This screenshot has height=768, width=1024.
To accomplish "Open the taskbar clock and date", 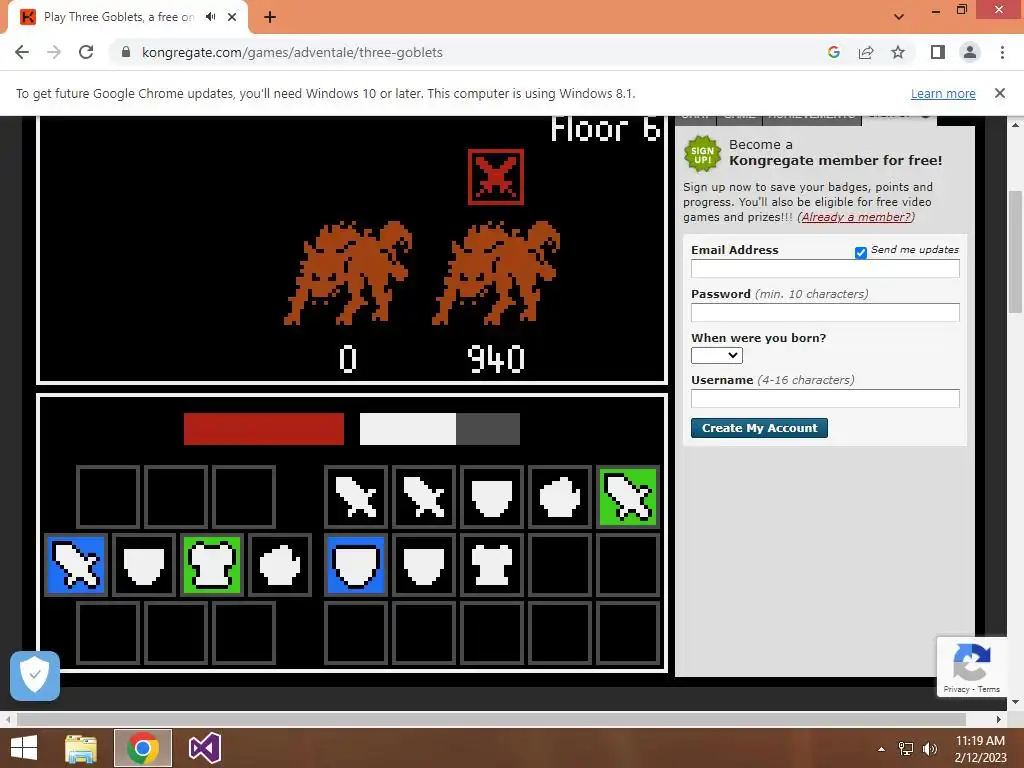I will (x=980, y=749).
